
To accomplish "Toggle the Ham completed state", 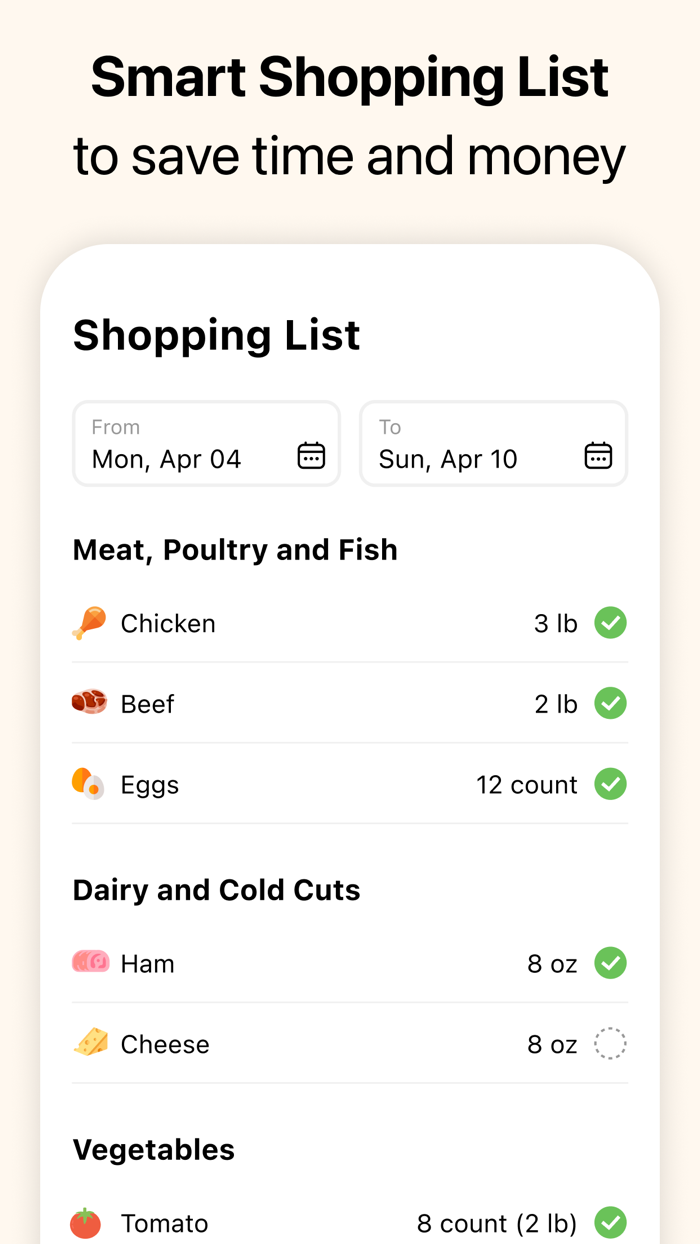I will tap(611, 963).
